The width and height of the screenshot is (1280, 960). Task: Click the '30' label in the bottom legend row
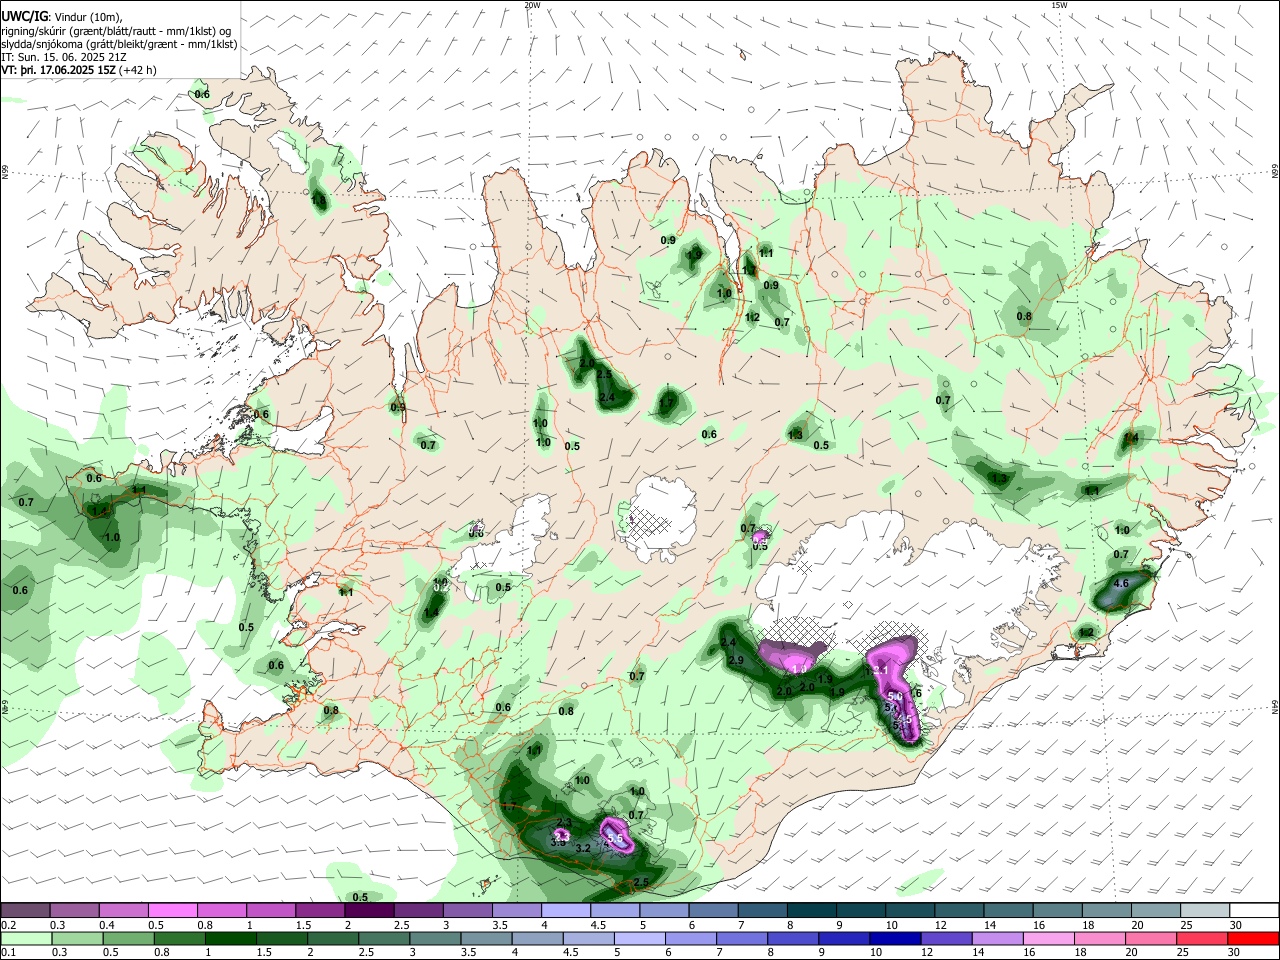[1234, 952]
